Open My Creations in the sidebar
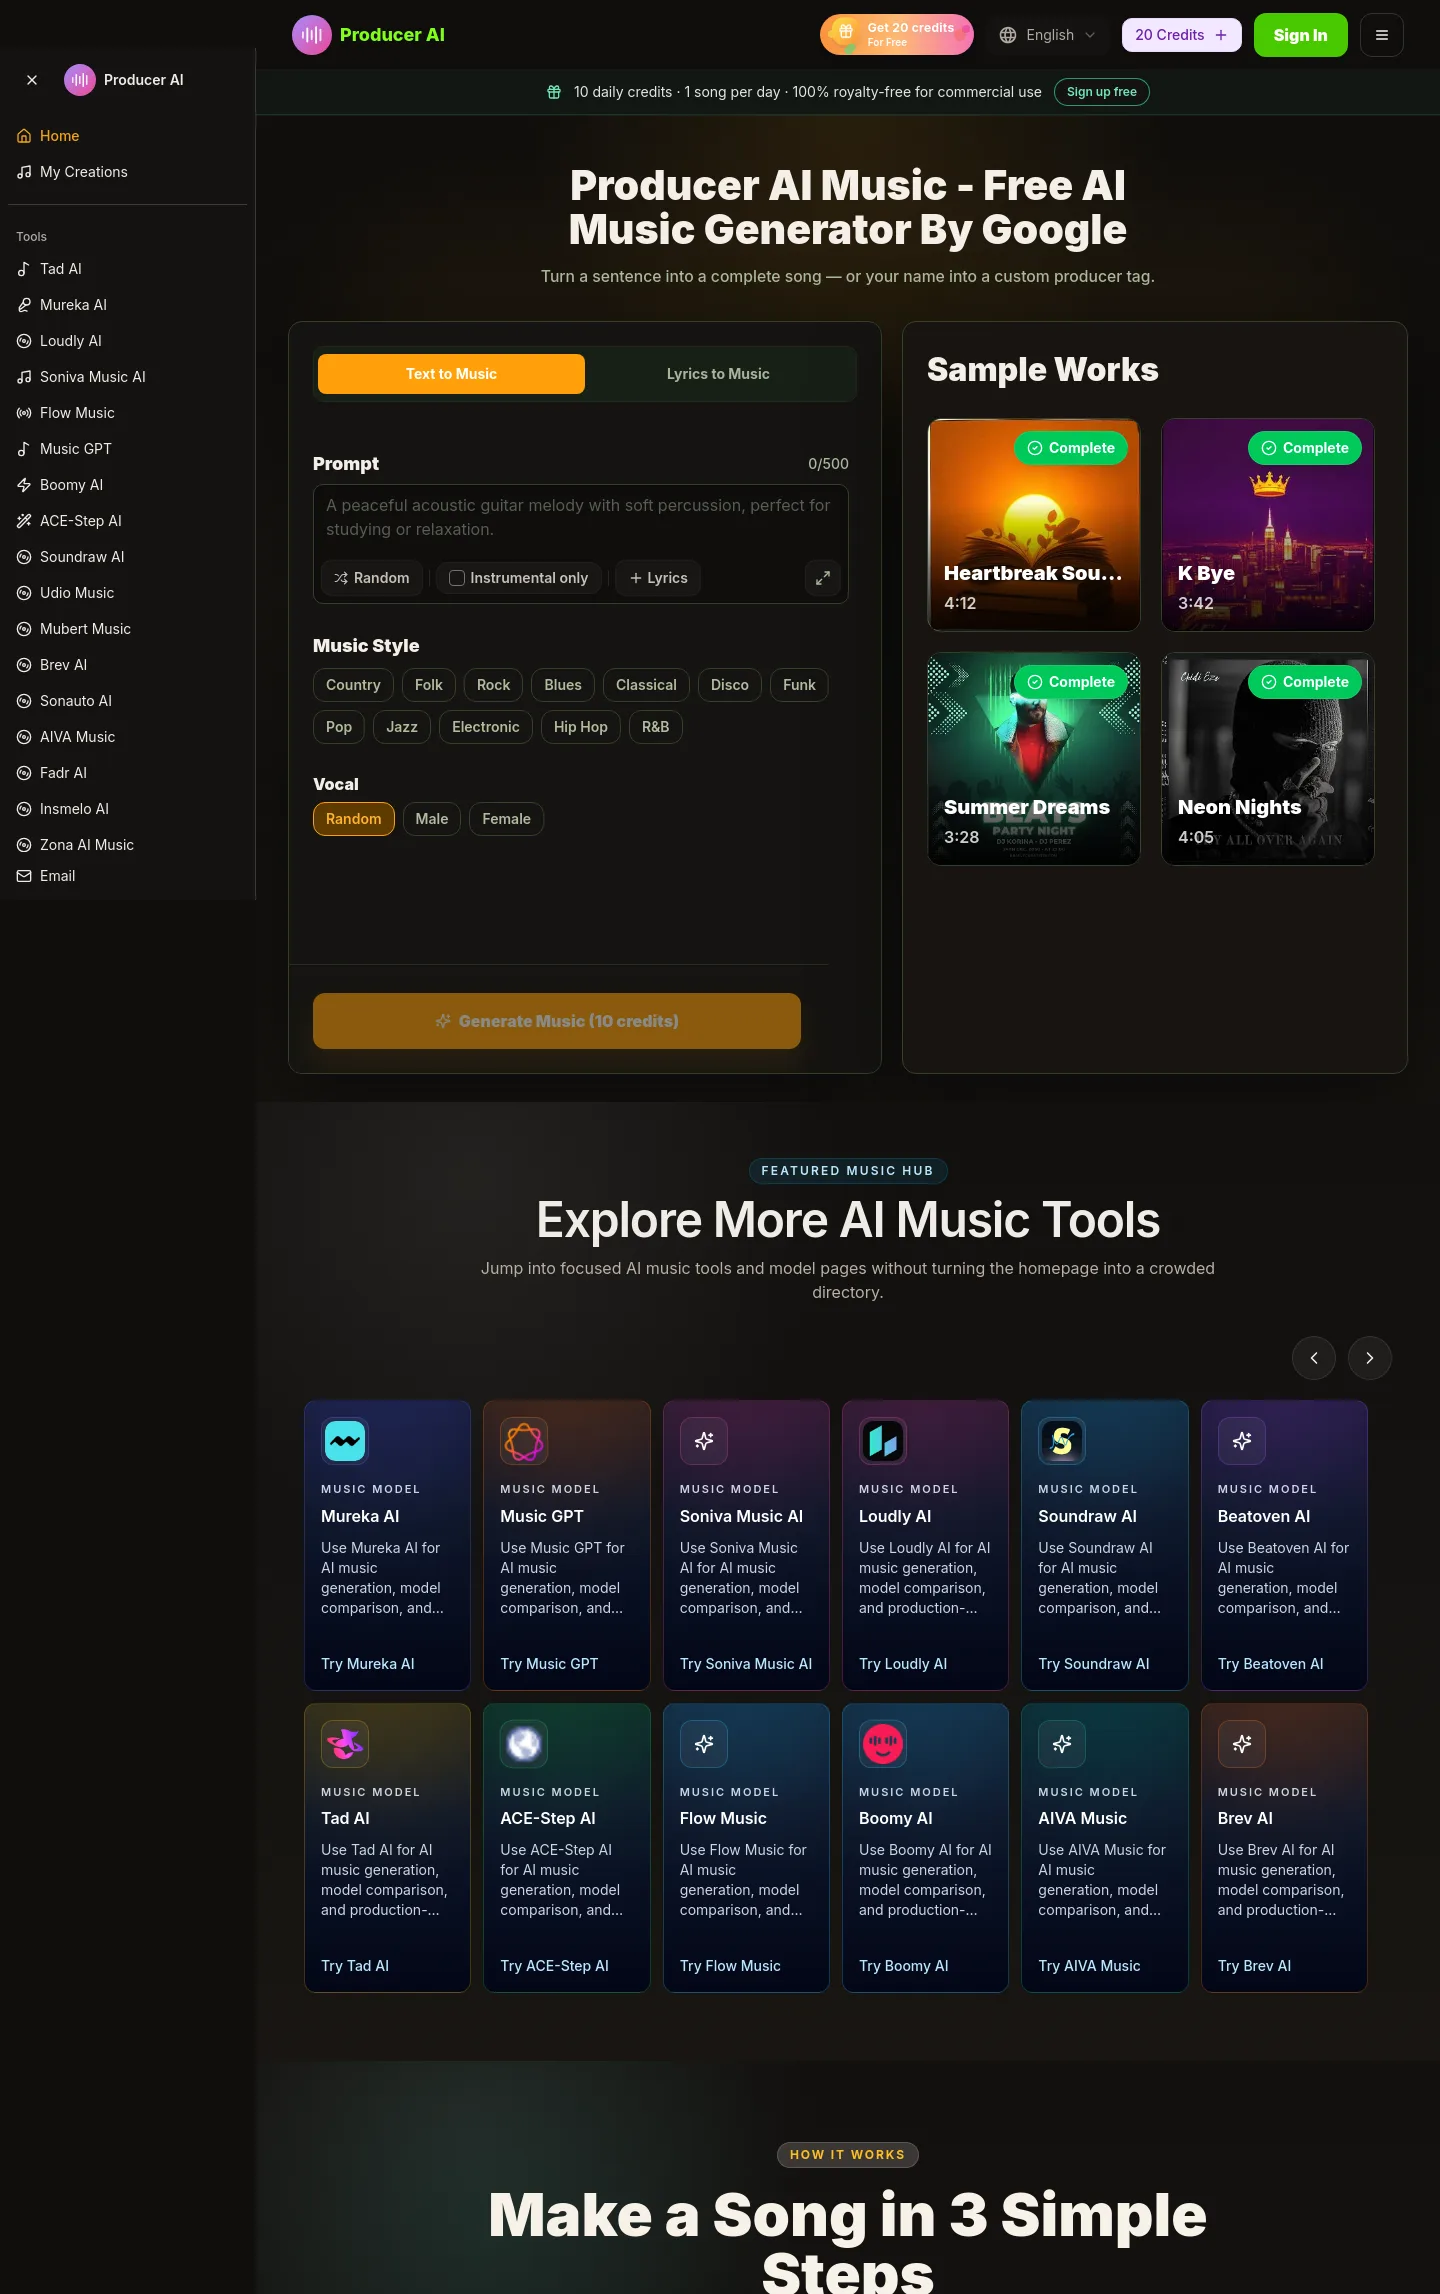Image resolution: width=1440 pixels, height=2294 pixels. 127,172
